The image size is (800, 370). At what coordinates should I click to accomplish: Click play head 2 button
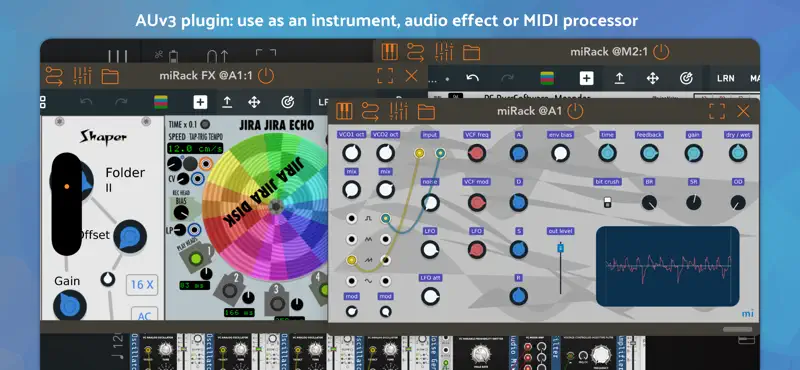coord(230,290)
